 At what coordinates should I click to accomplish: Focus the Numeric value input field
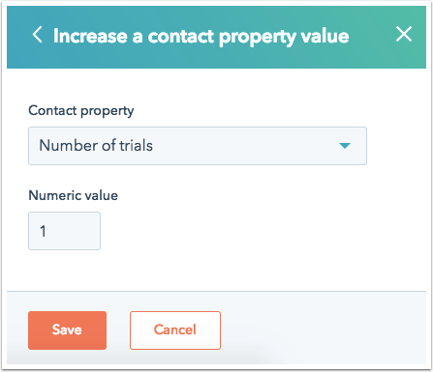click(x=64, y=231)
